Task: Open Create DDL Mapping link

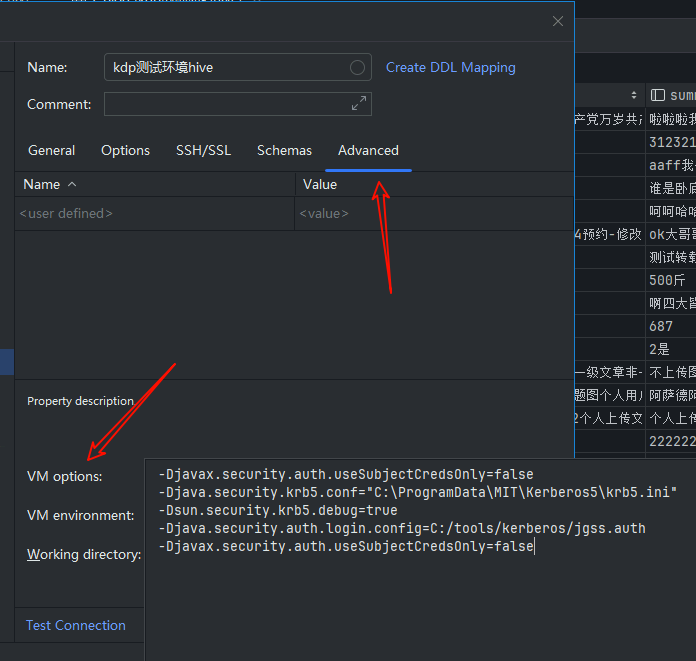Action: [x=451, y=67]
